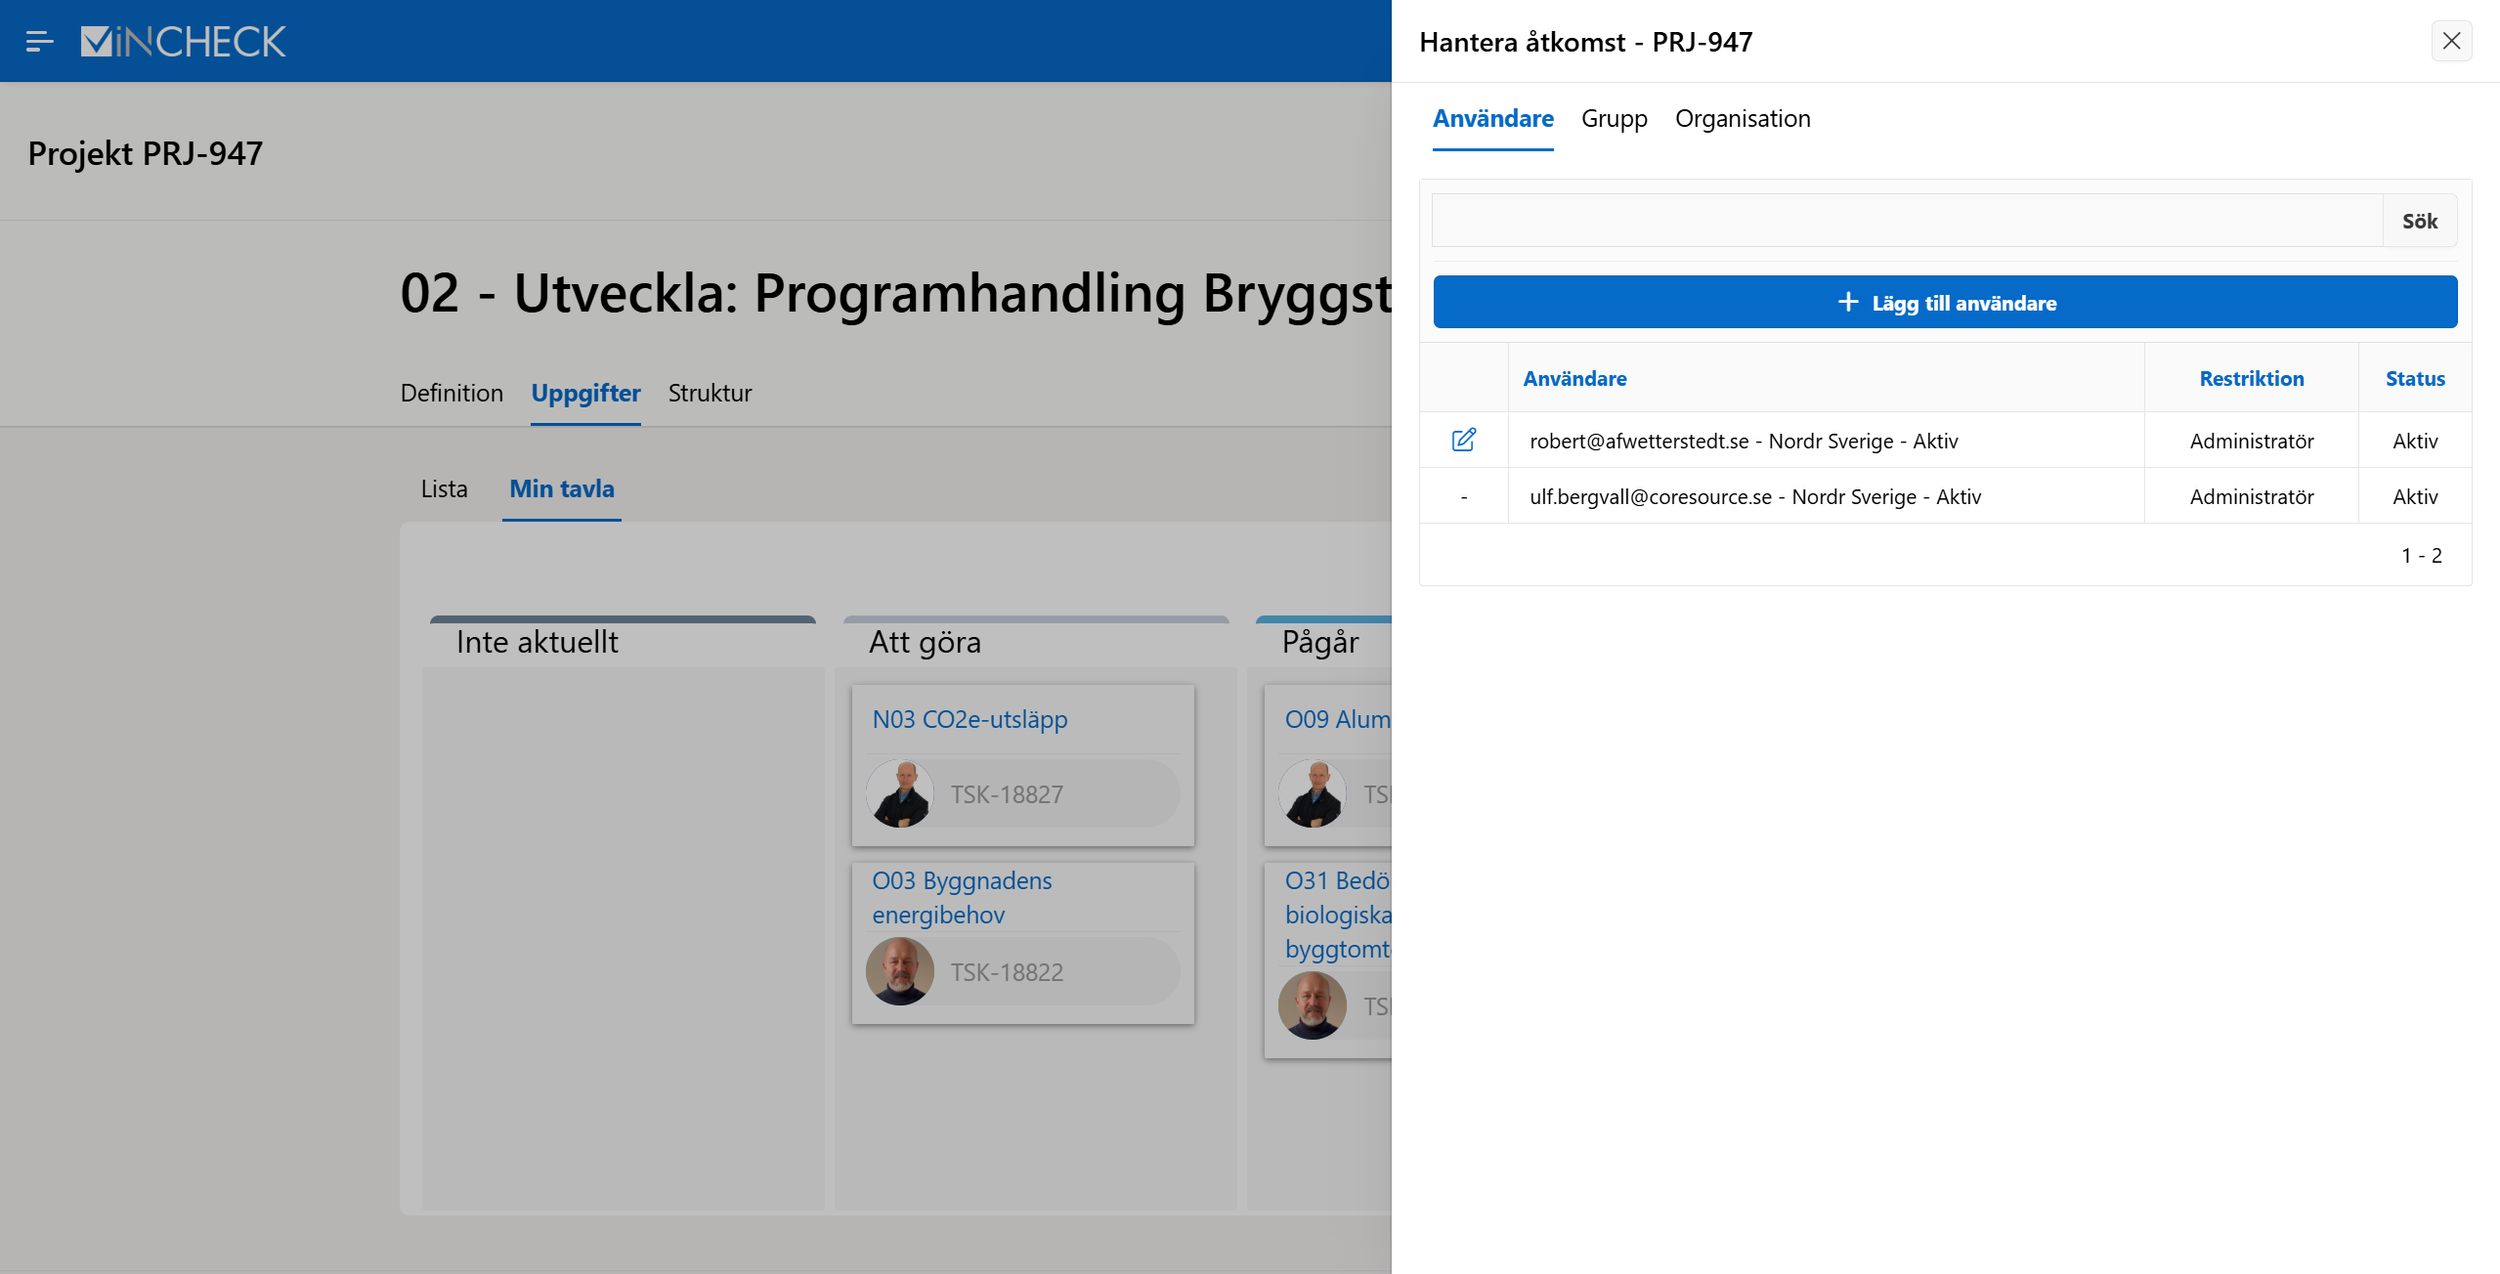
Task: Click avatar on O31 Bedö card
Action: click(1312, 1005)
